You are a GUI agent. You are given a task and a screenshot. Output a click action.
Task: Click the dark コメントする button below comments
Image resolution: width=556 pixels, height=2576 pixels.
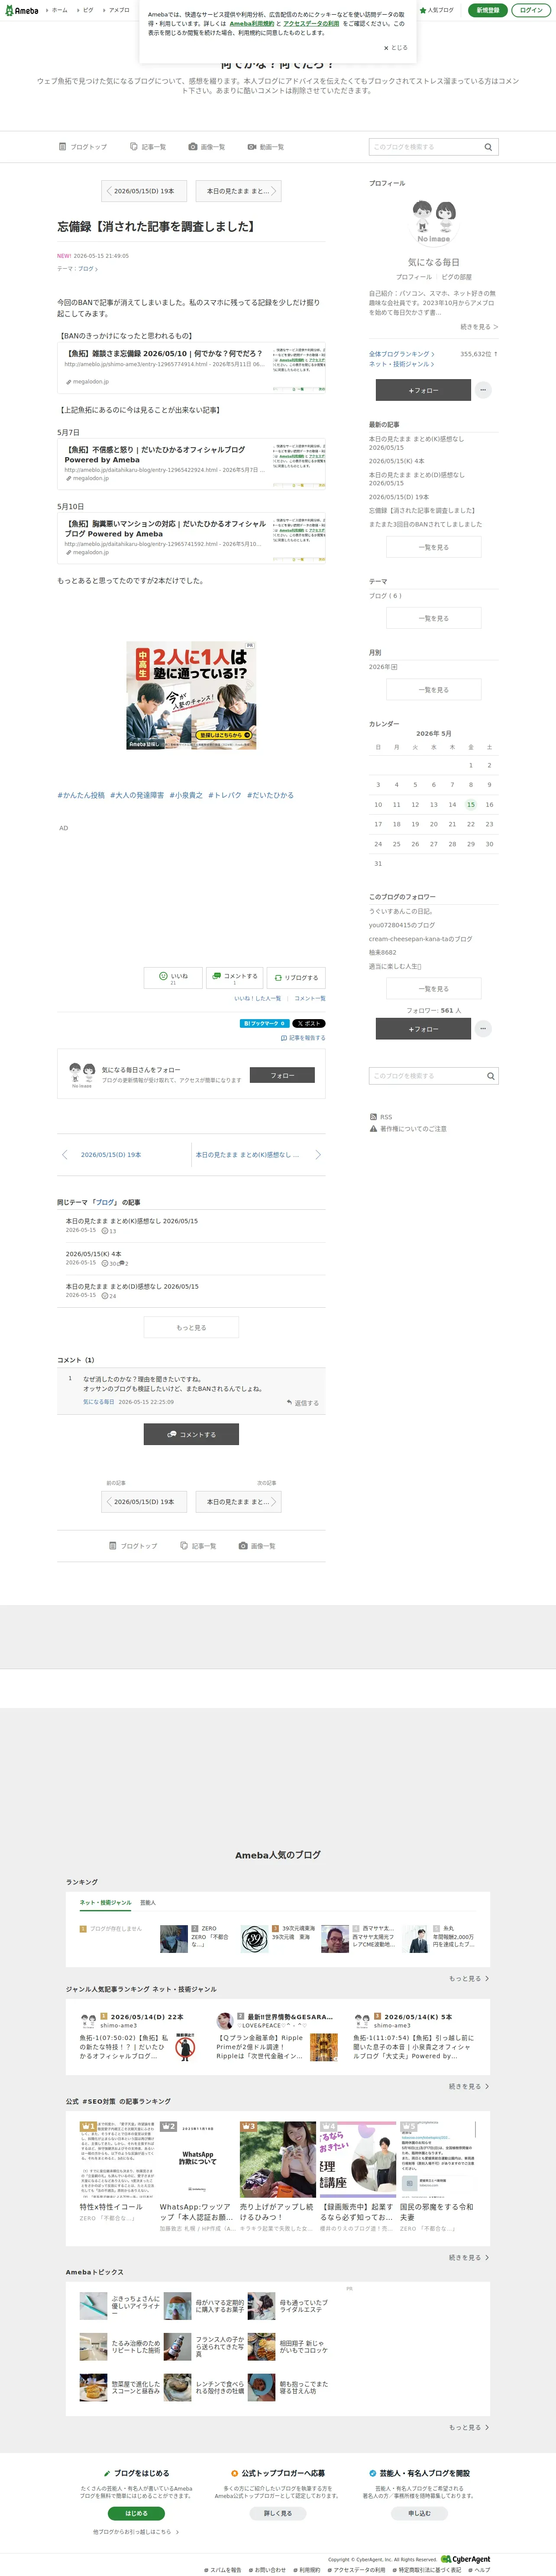191,1434
